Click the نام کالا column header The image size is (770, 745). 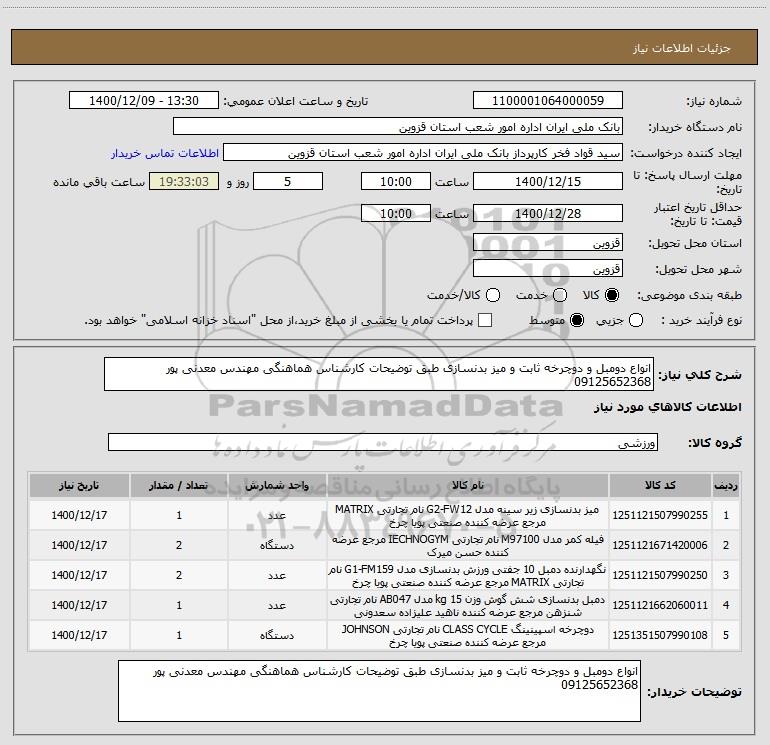click(x=468, y=485)
